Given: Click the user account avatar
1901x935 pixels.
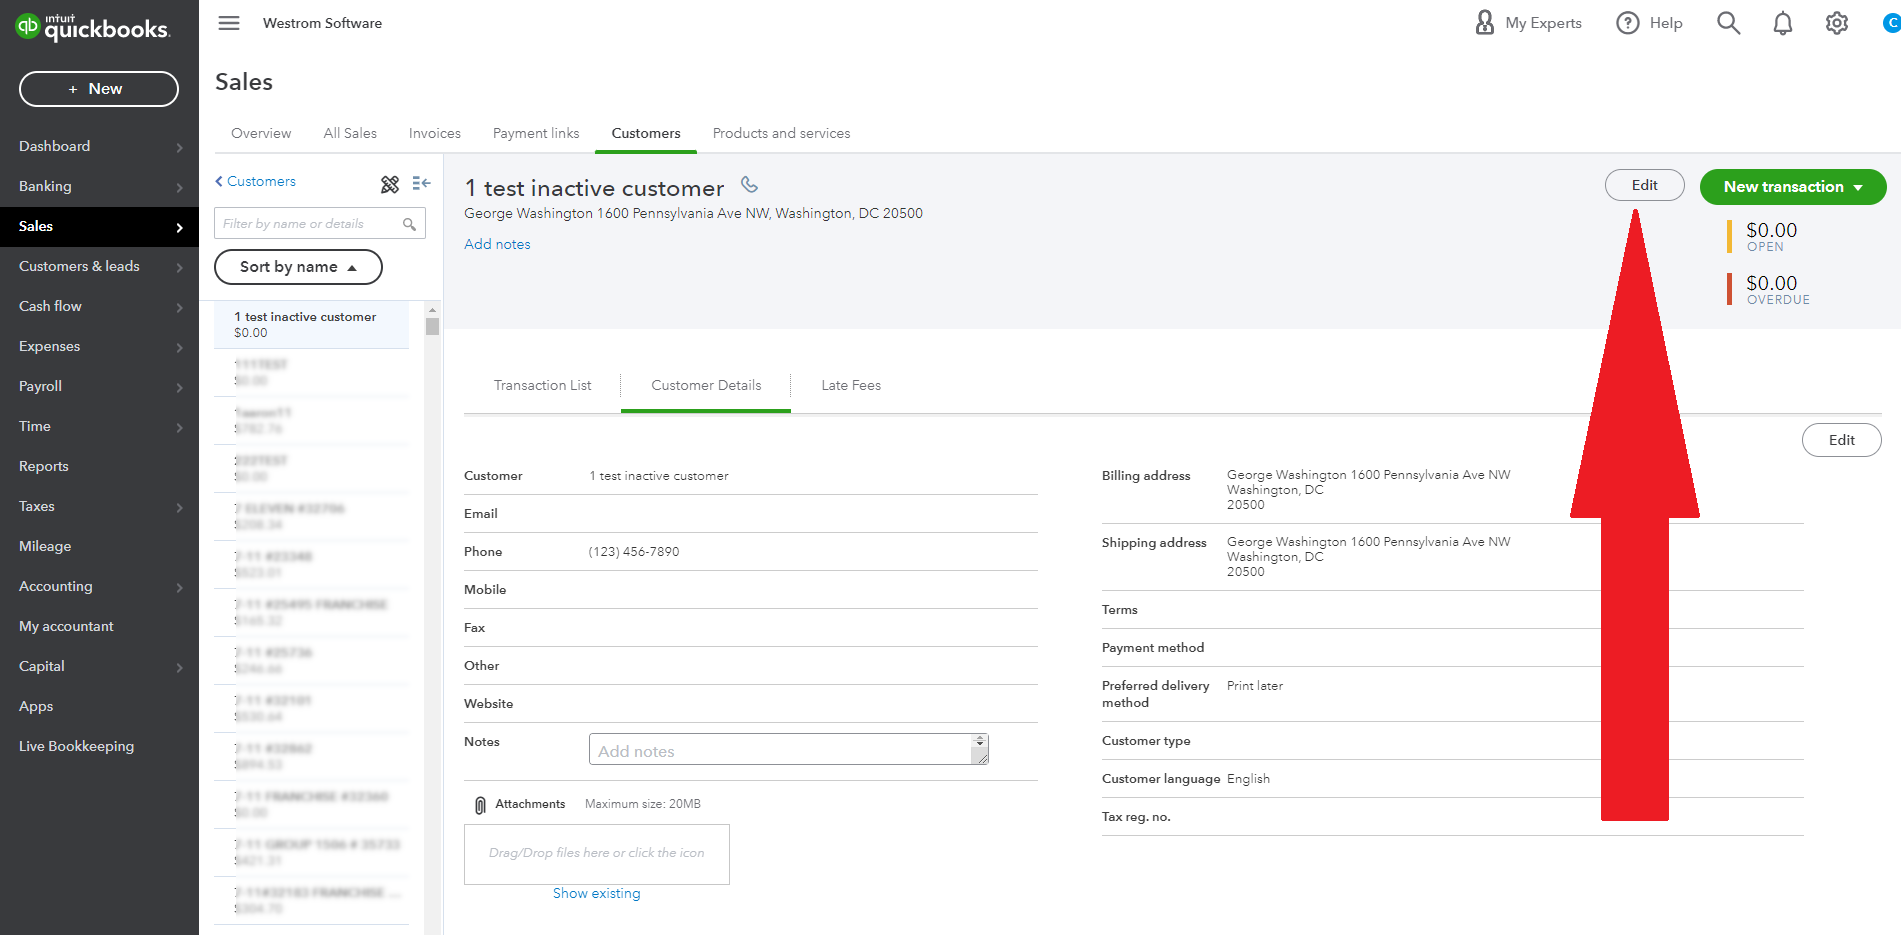Looking at the screenshot, I should (x=1891, y=23).
